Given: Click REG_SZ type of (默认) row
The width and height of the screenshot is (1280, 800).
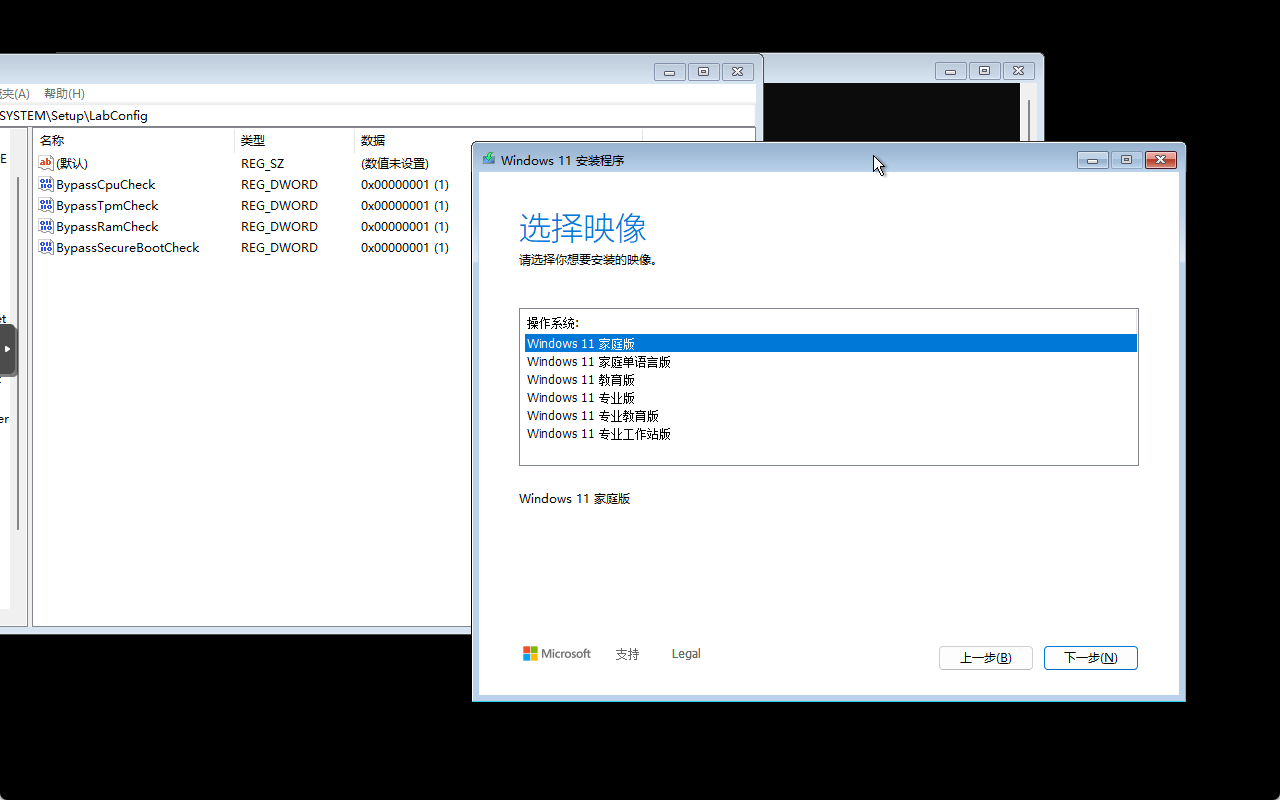Looking at the screenshot, I should pos(263,164).
